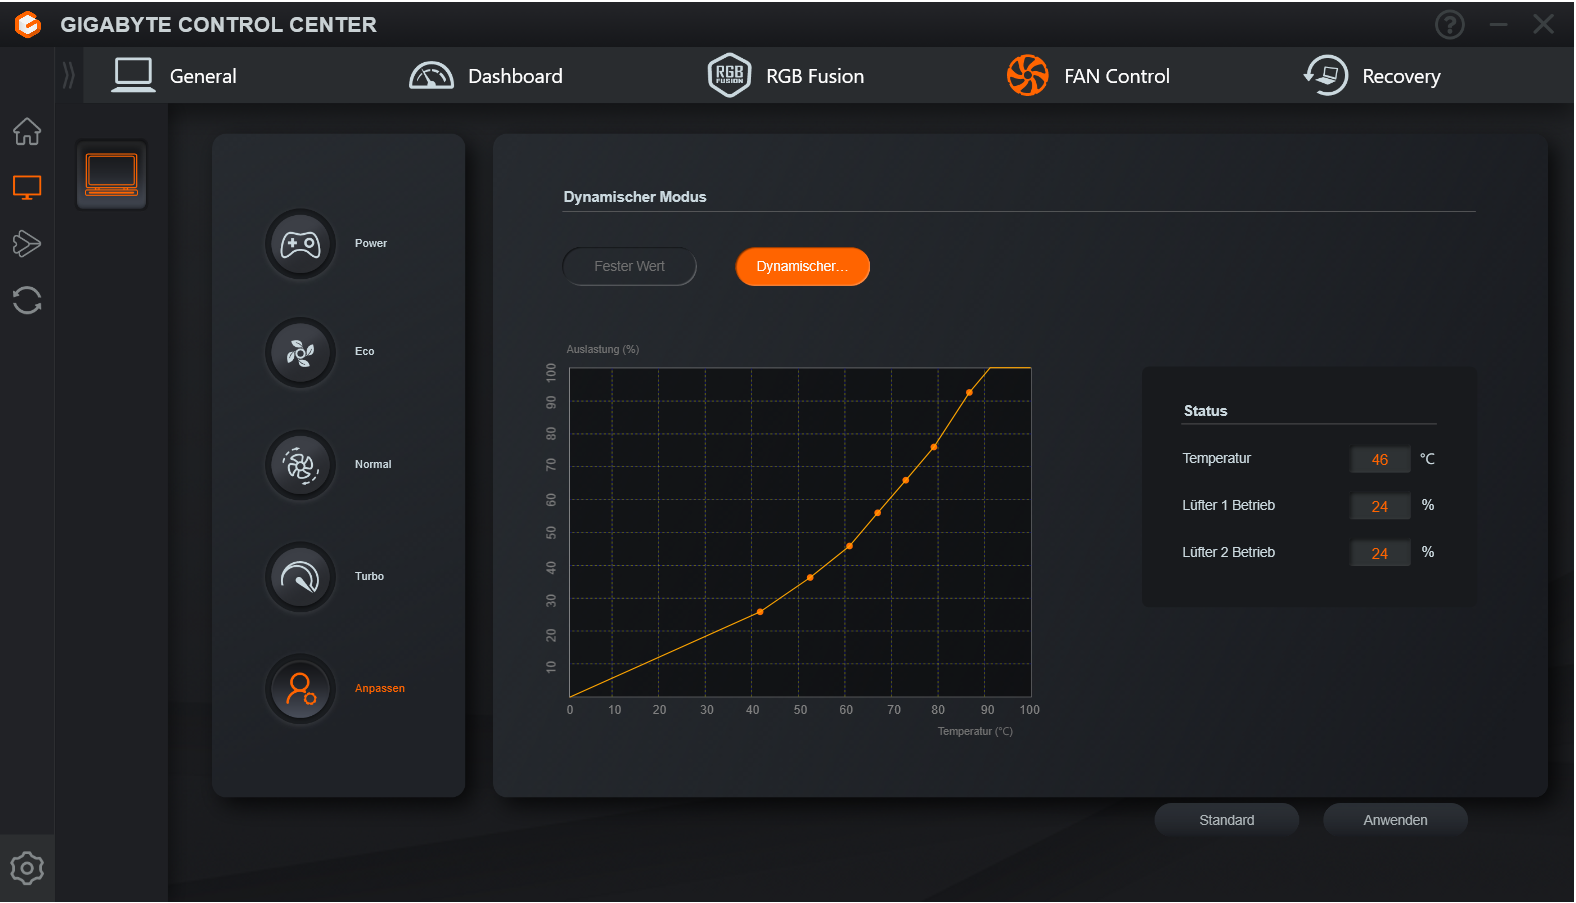Image resolution: width=1576 pixels, height=903 pixels.
Task: Select the Power mode gamepad icon
Action: pyautogui.click(x=300, y=244)
